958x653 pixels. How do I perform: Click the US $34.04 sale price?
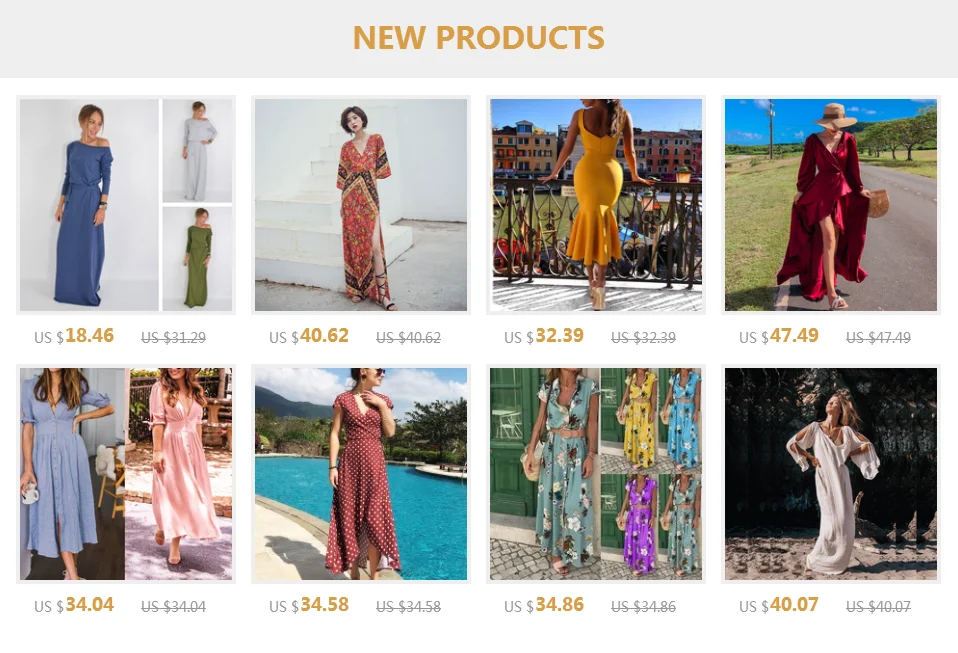74,605
